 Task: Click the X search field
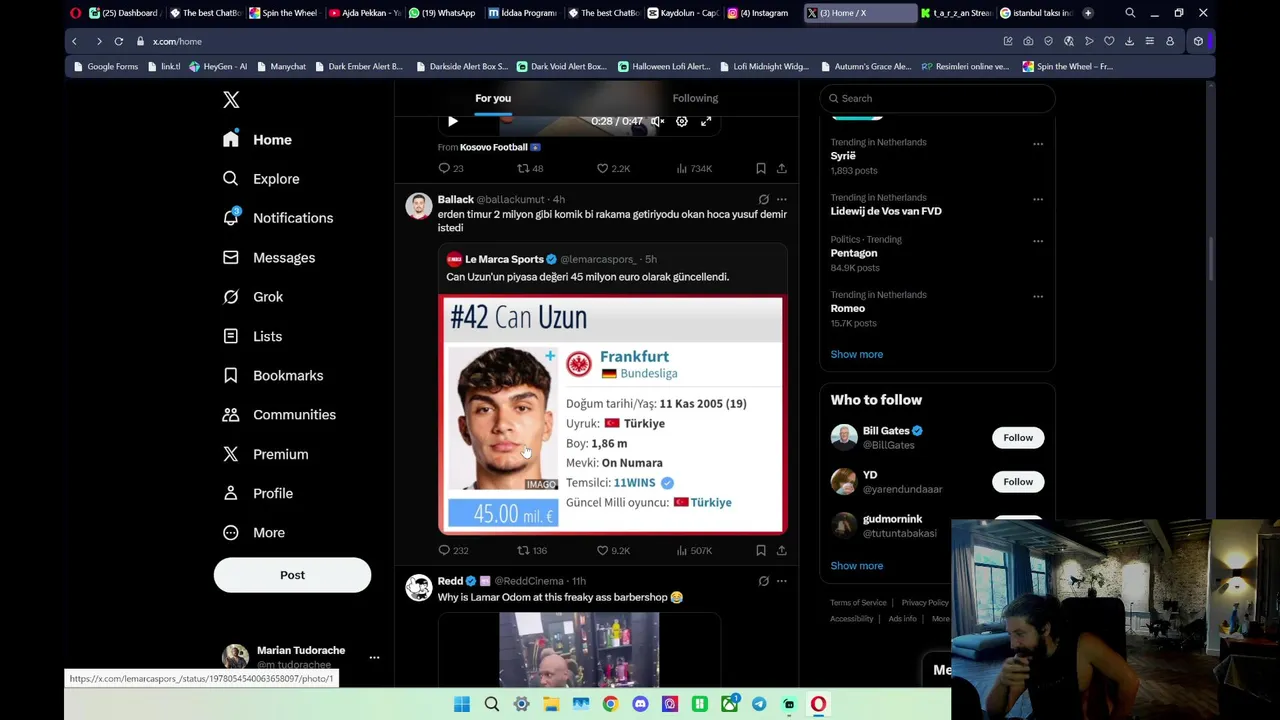[x=937, y=98]
